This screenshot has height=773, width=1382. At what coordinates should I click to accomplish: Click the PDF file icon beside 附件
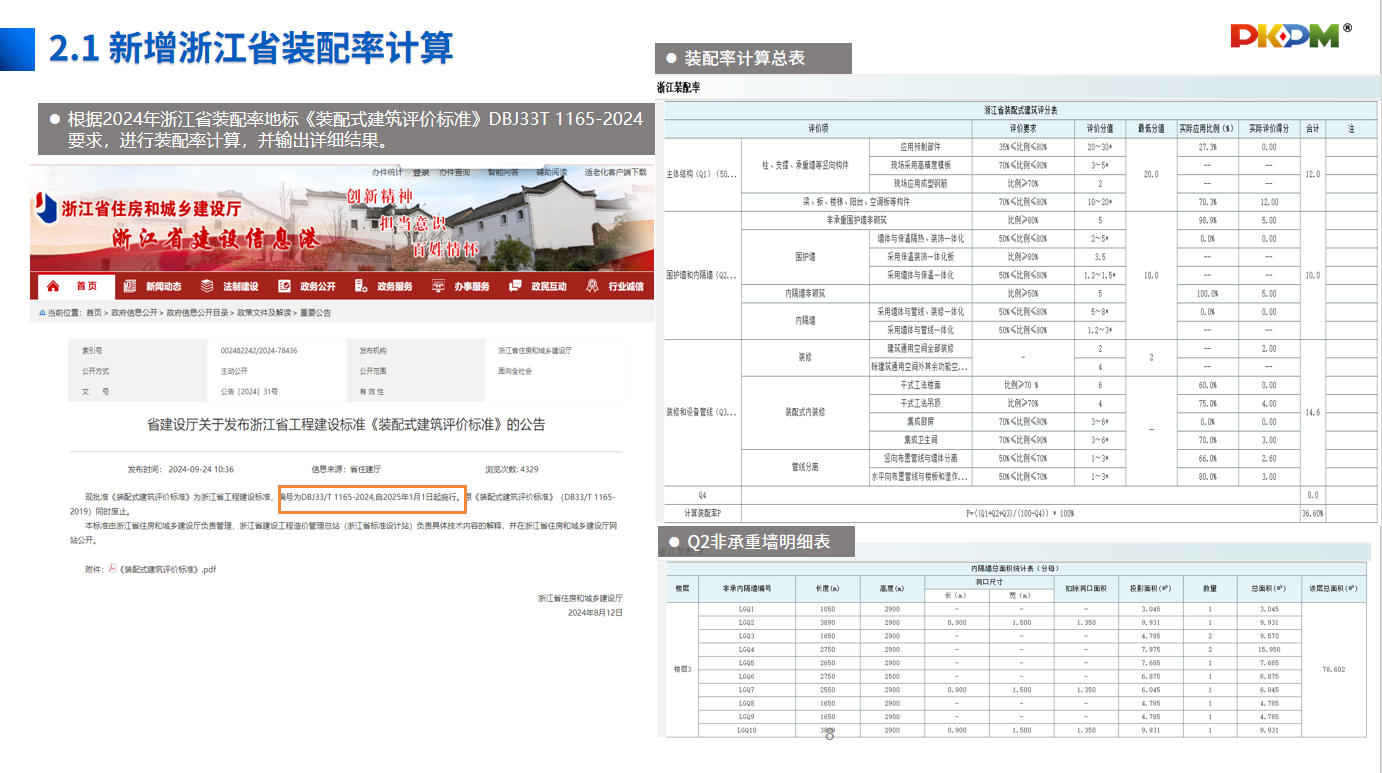113,569
